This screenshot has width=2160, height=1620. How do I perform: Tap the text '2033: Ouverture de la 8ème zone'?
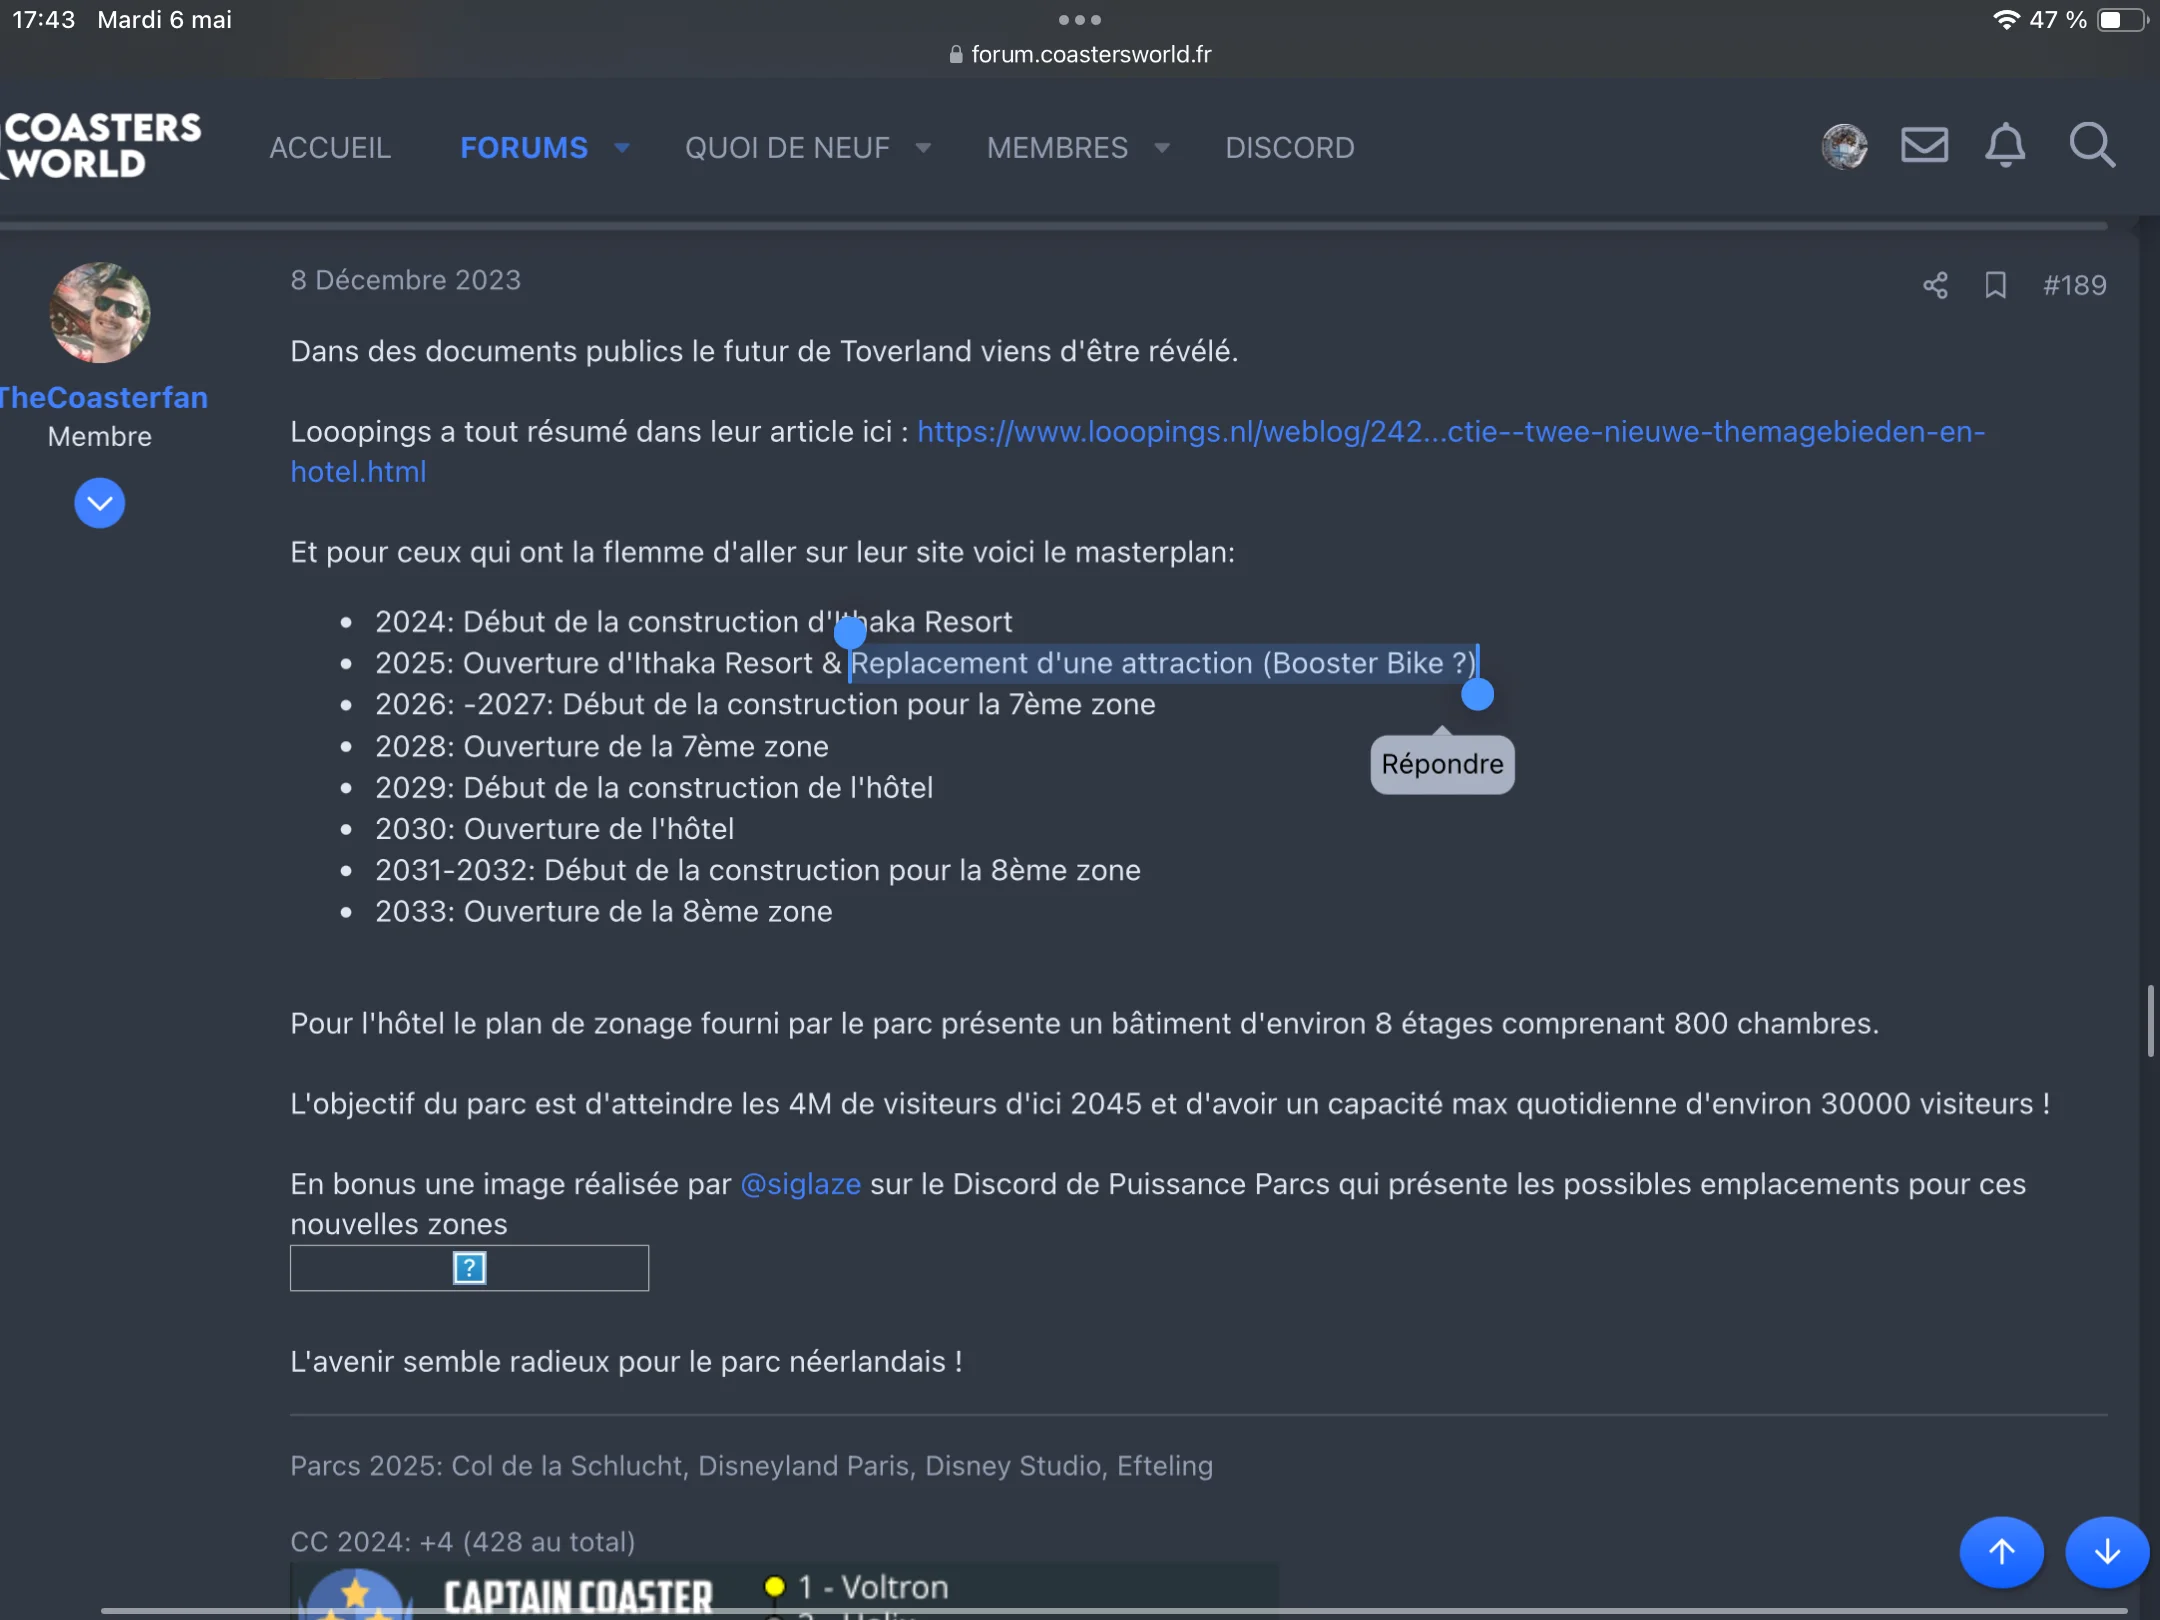(x=603, y=912)
